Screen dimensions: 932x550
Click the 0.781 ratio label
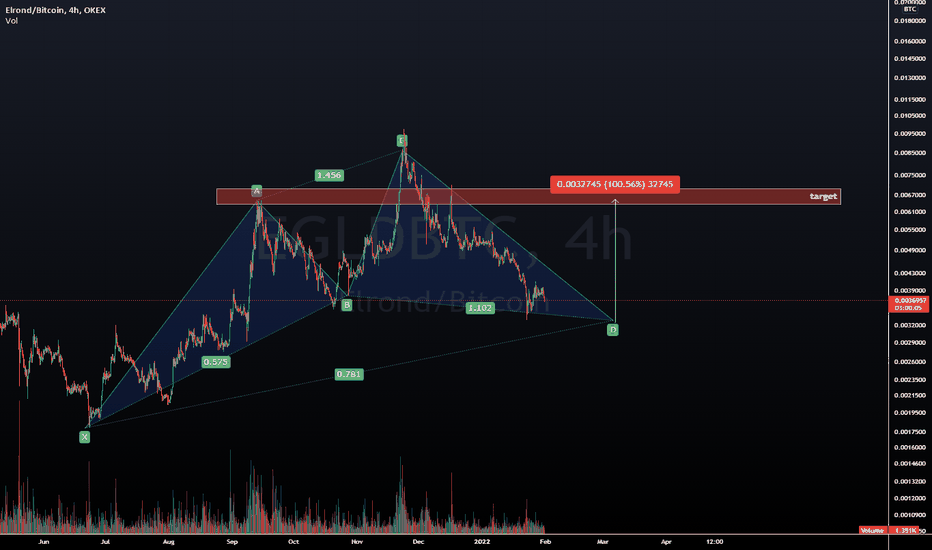click(349, 374)
